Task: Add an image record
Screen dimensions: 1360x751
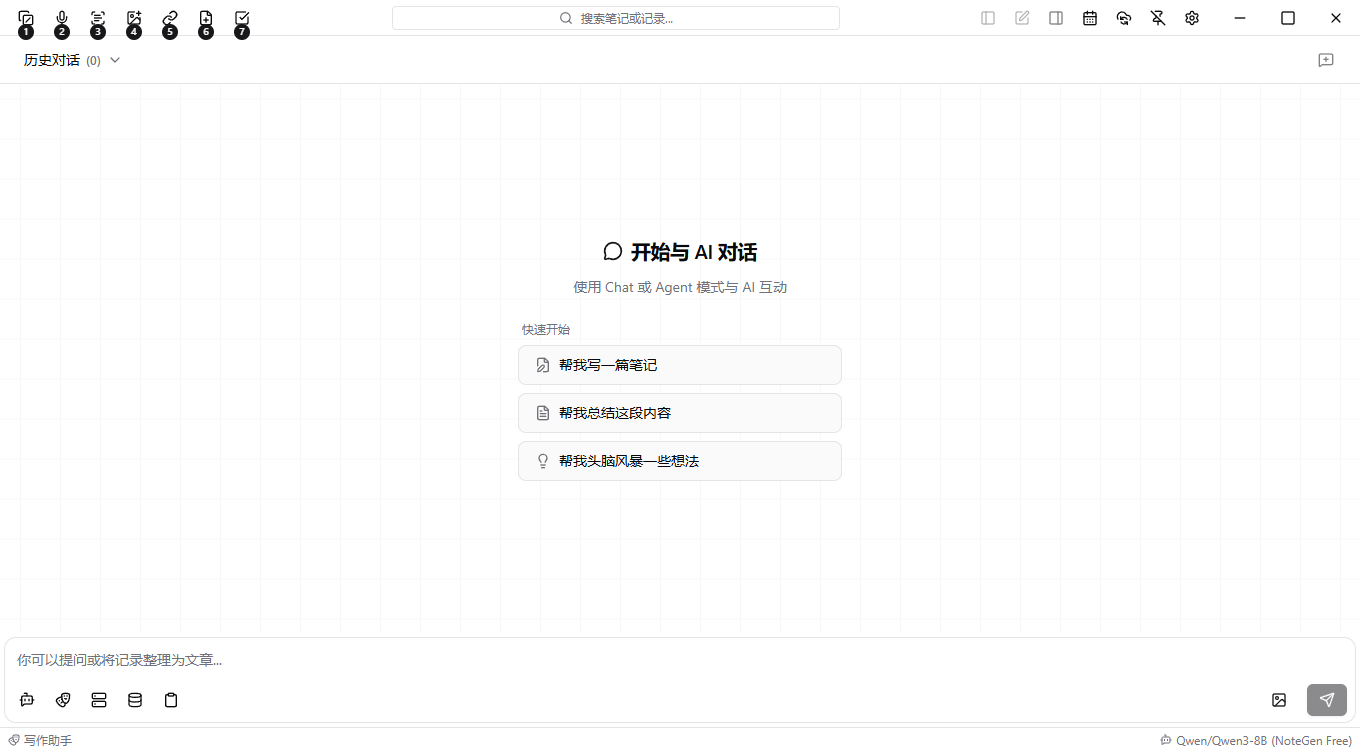Action: [134, 18]
